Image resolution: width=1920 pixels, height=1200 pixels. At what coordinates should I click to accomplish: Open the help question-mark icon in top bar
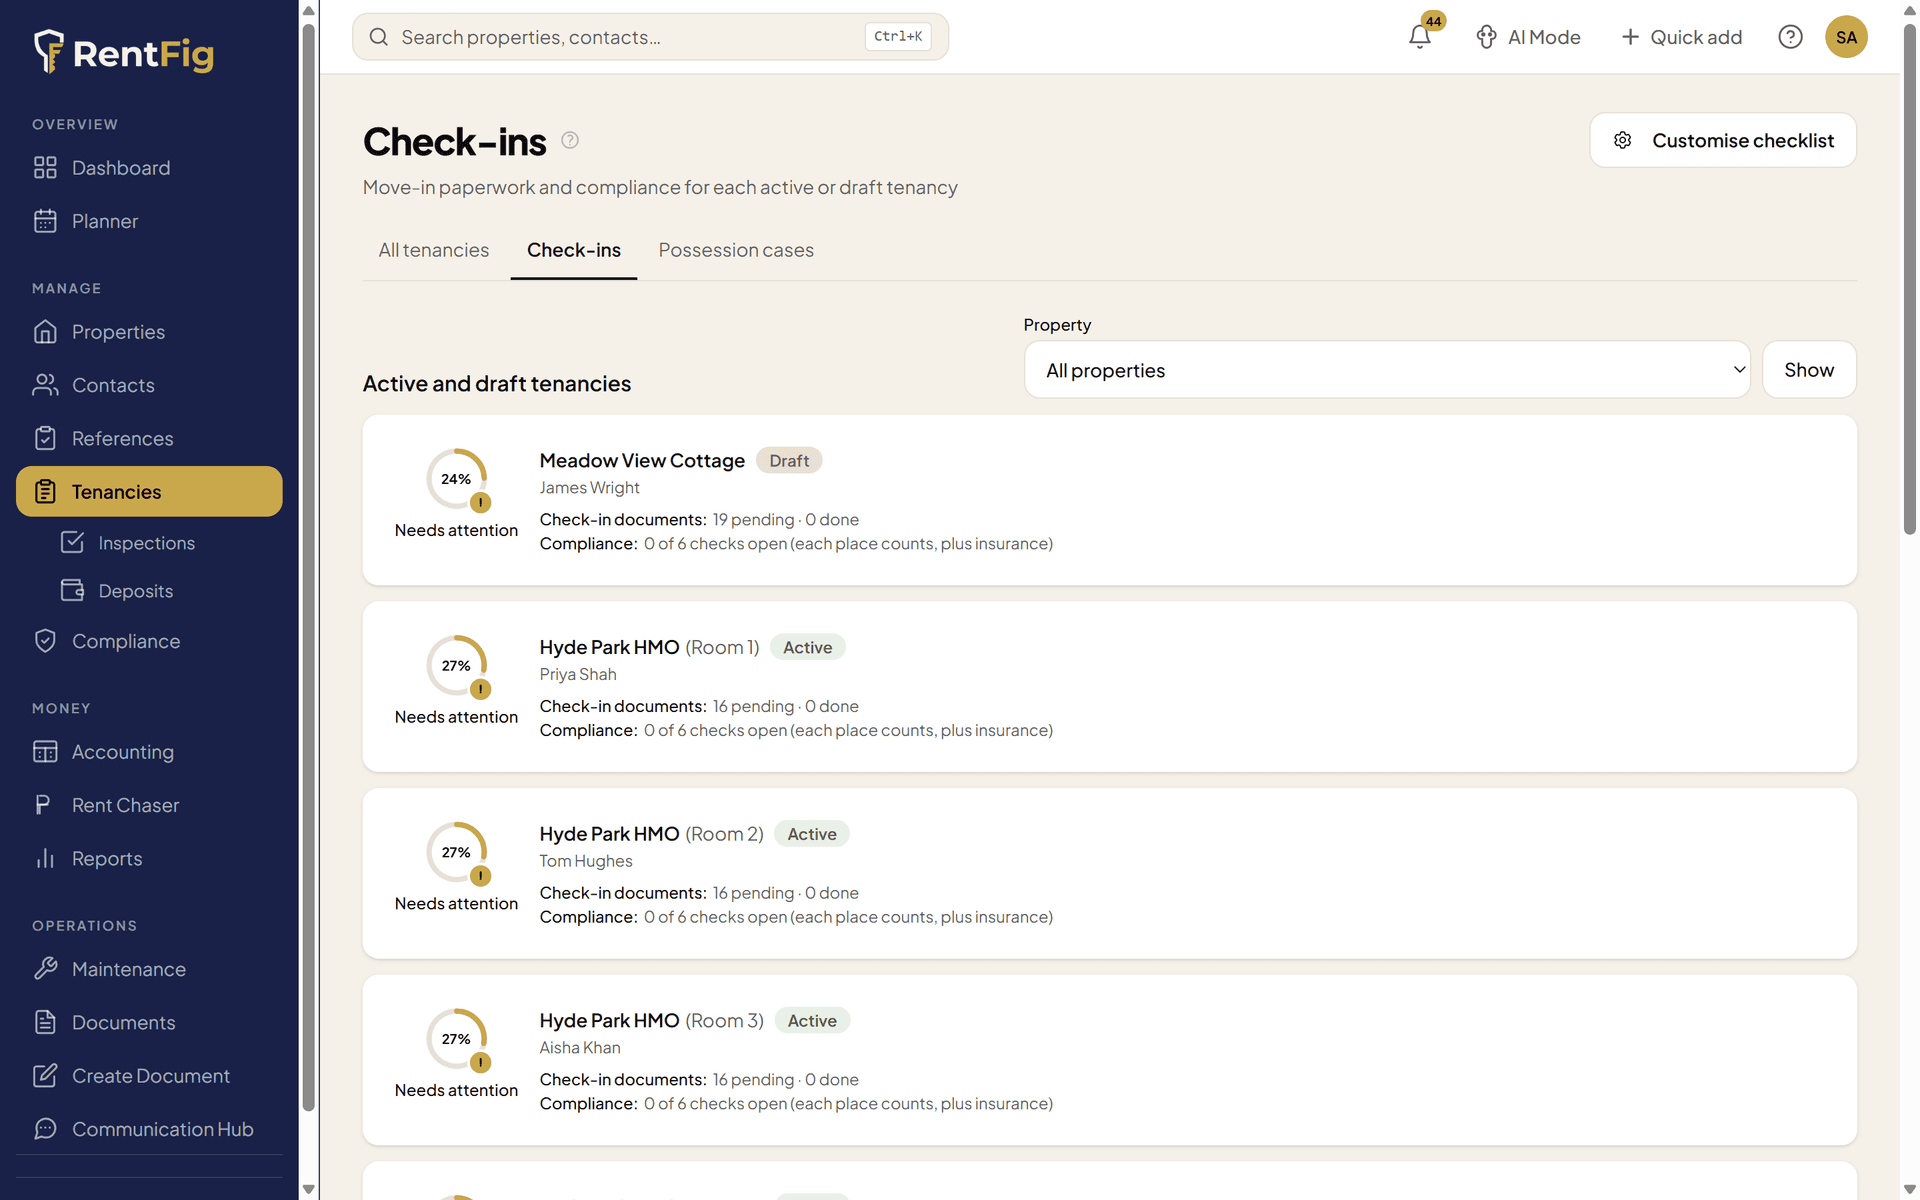(x=1790, y=37)
